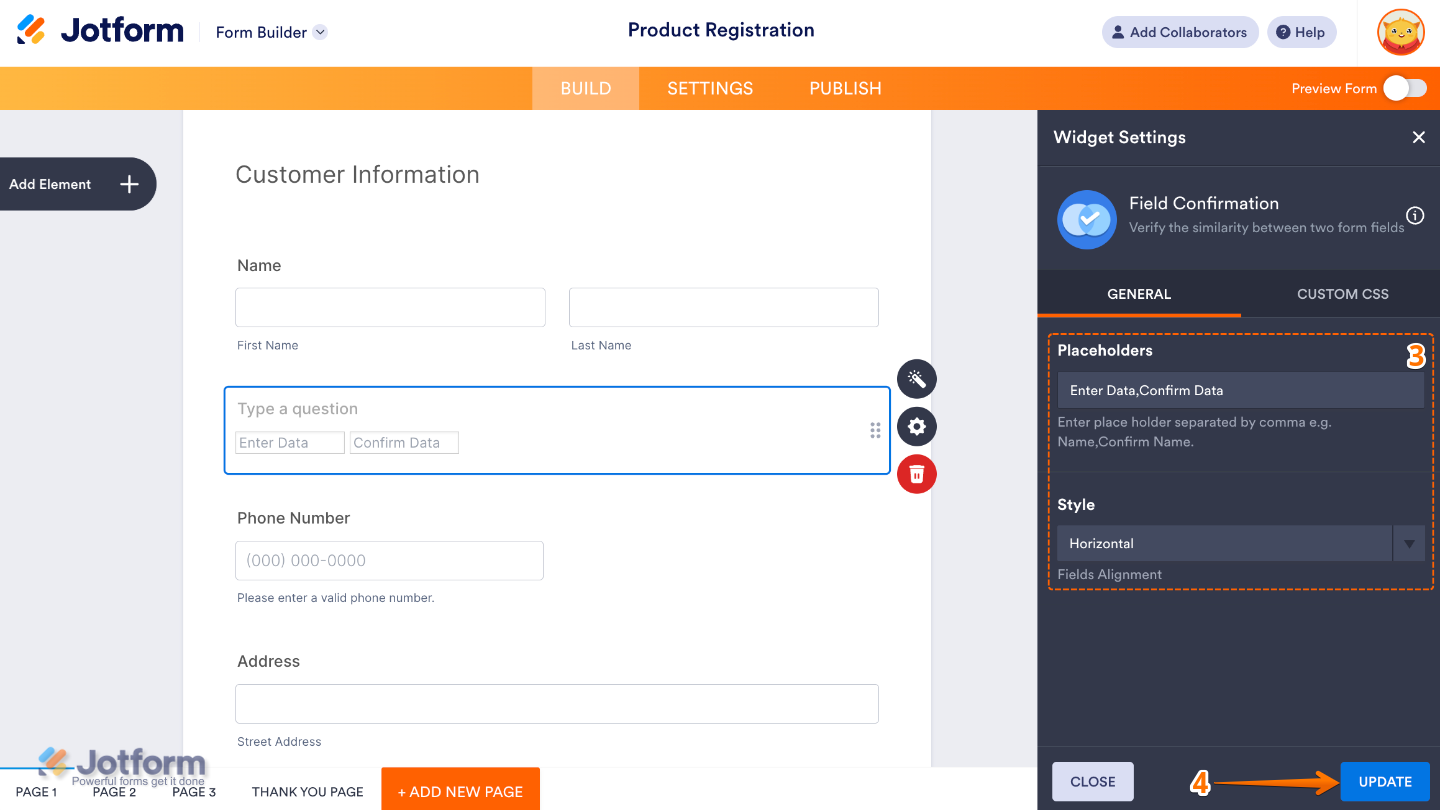Click the UPDATE button

coord(1384,781)
